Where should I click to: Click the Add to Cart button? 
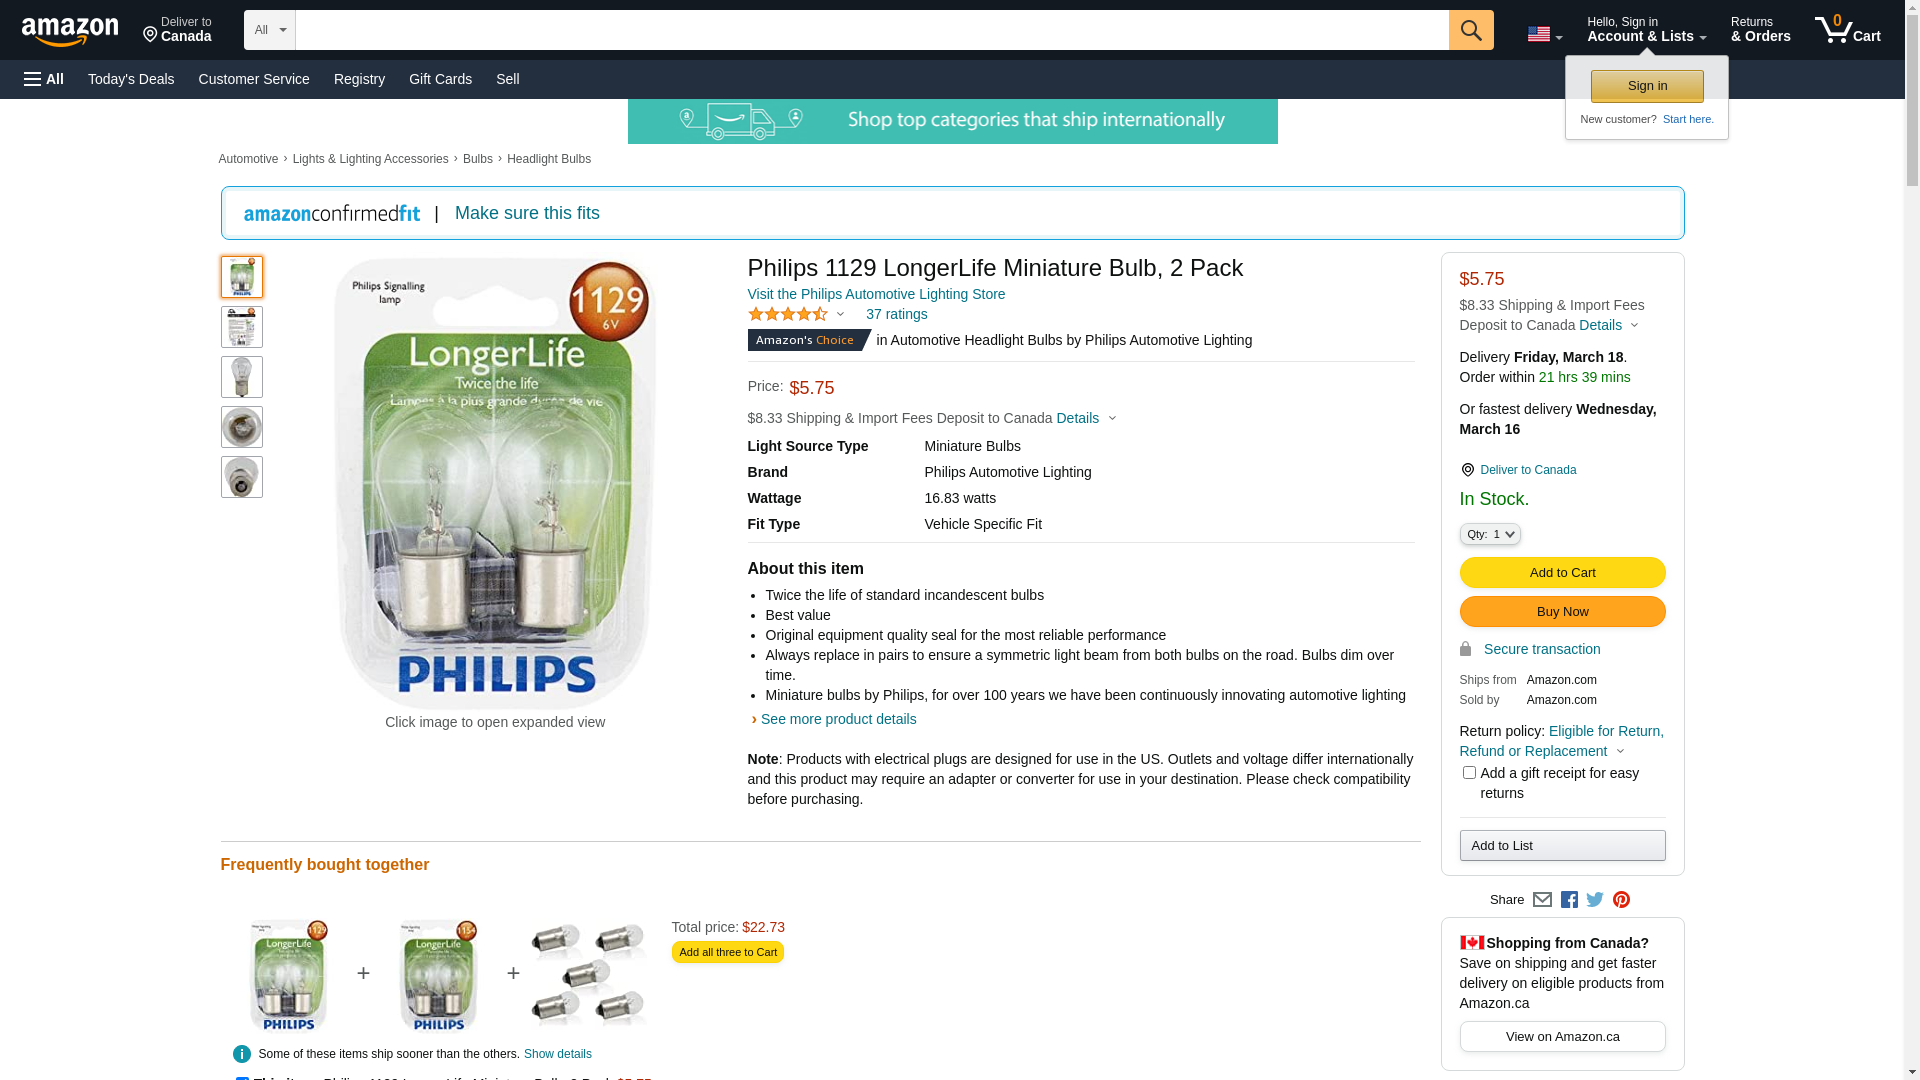[x=1562, y=572]
